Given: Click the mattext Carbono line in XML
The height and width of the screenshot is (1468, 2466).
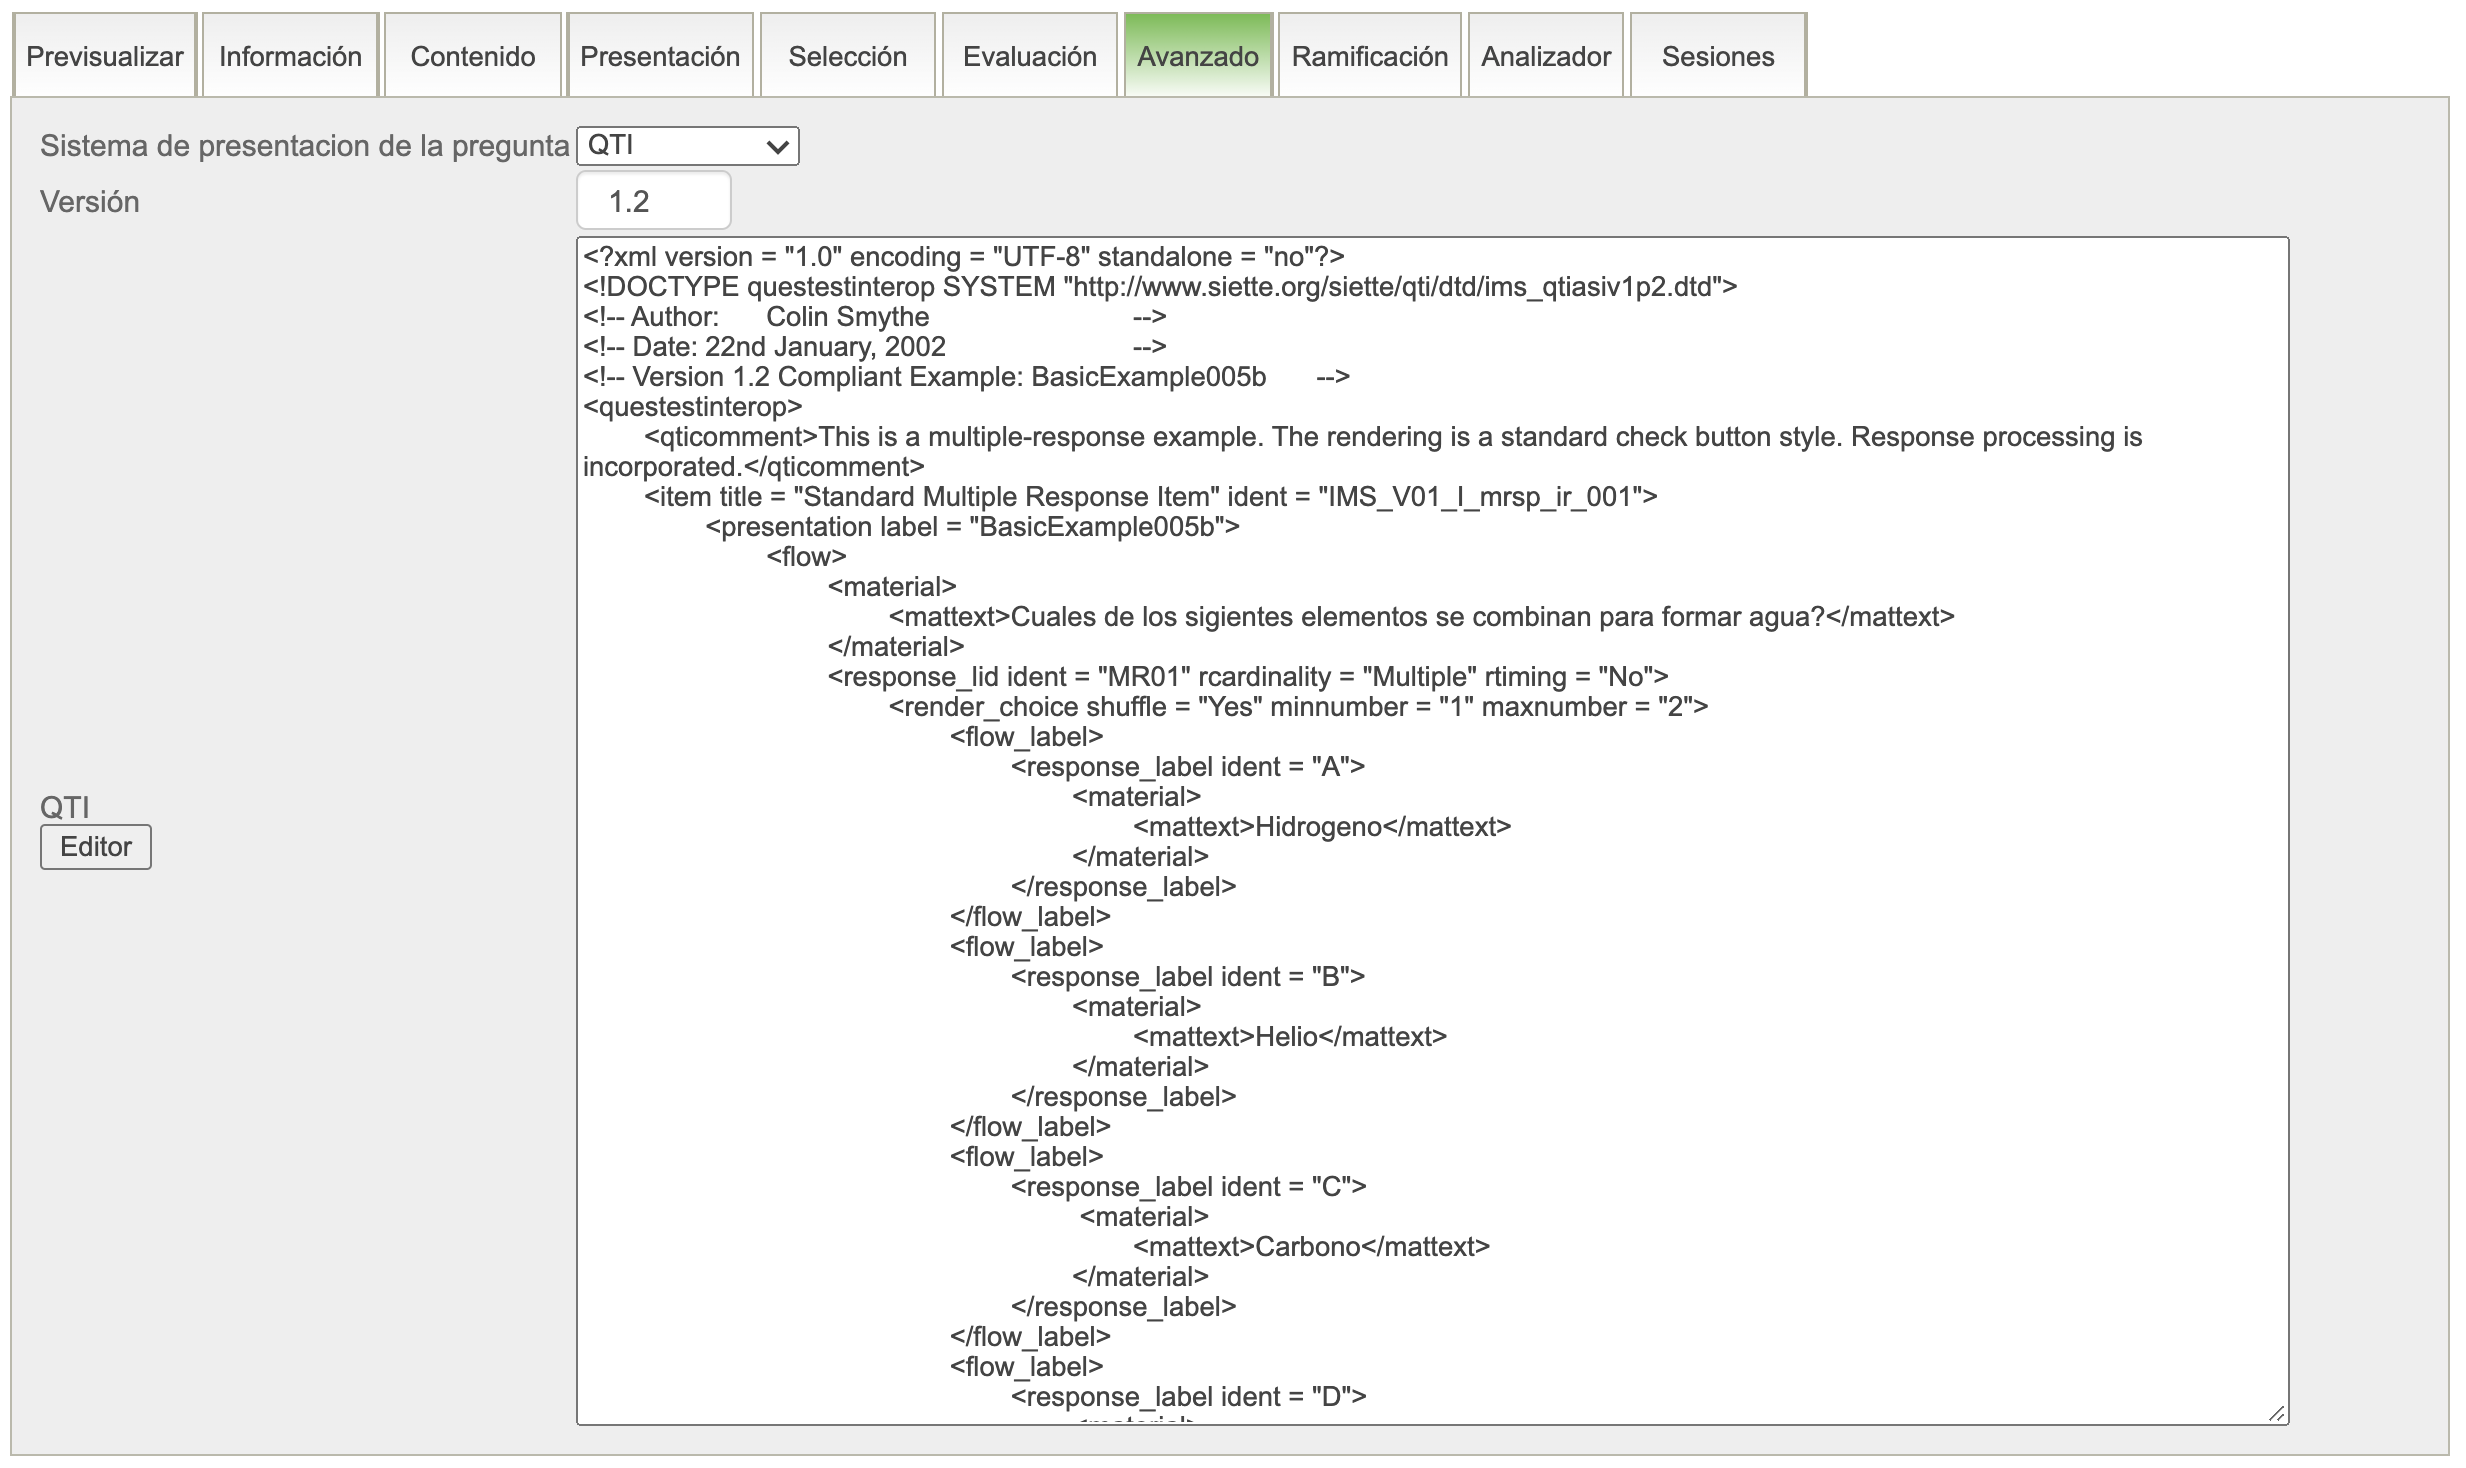Looking at the screenshot, I should coord(1311,1247).
